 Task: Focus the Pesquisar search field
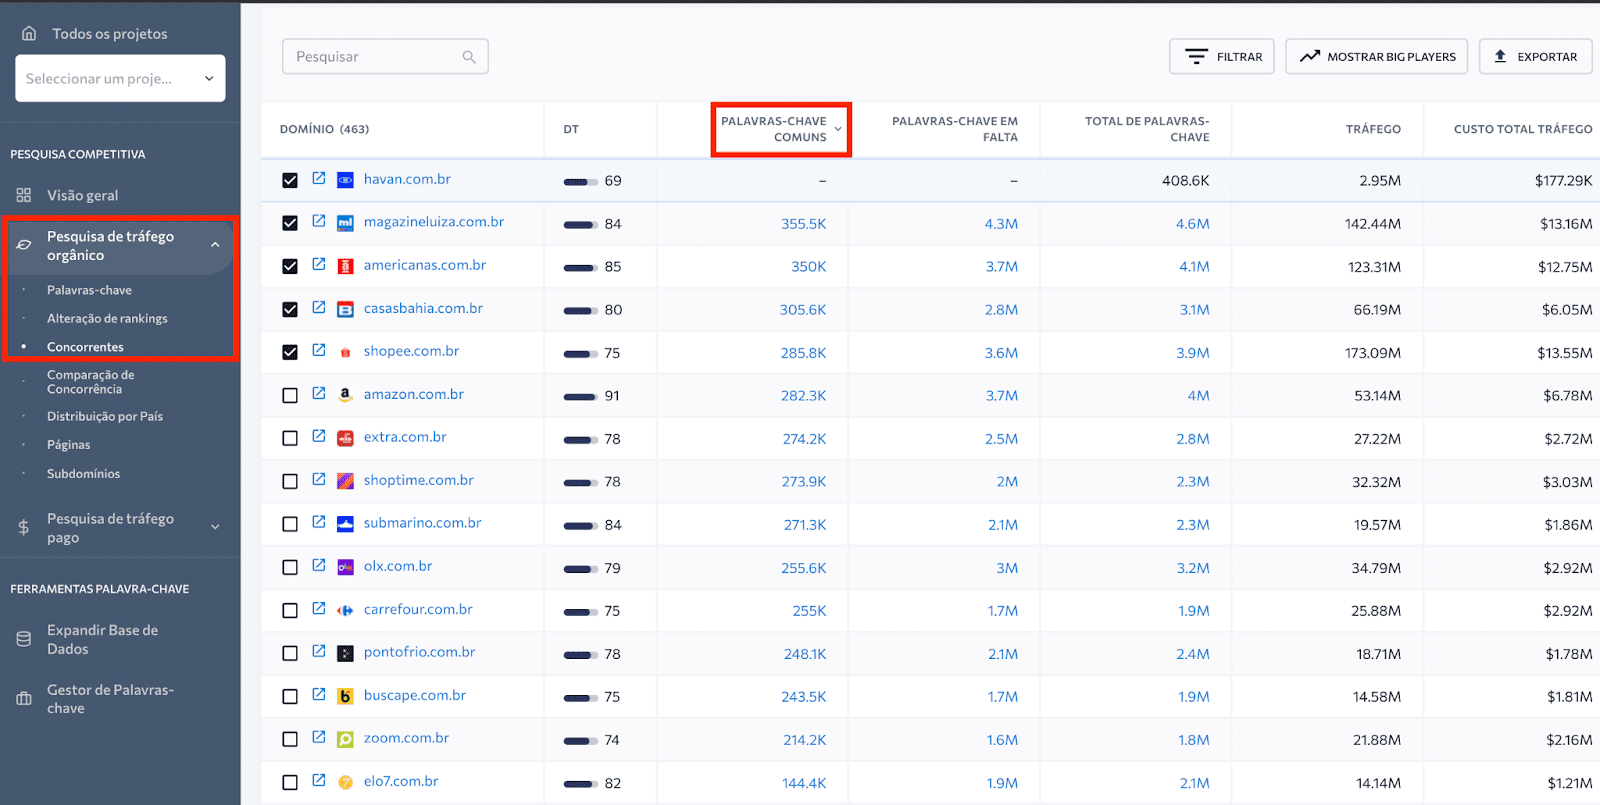pos(385,57)
